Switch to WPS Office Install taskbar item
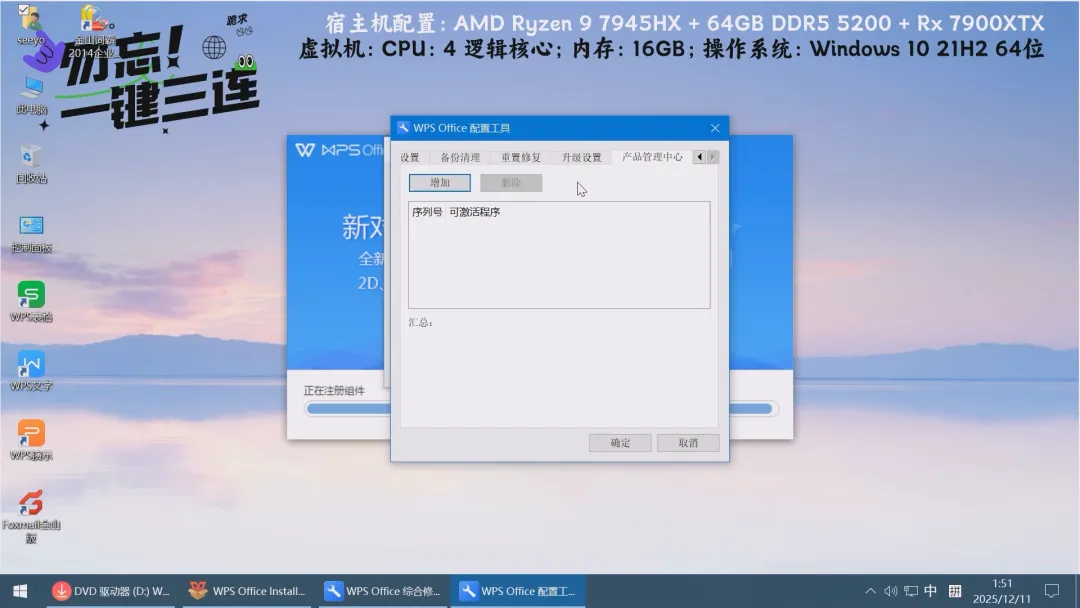 click(x=247, y=591)
